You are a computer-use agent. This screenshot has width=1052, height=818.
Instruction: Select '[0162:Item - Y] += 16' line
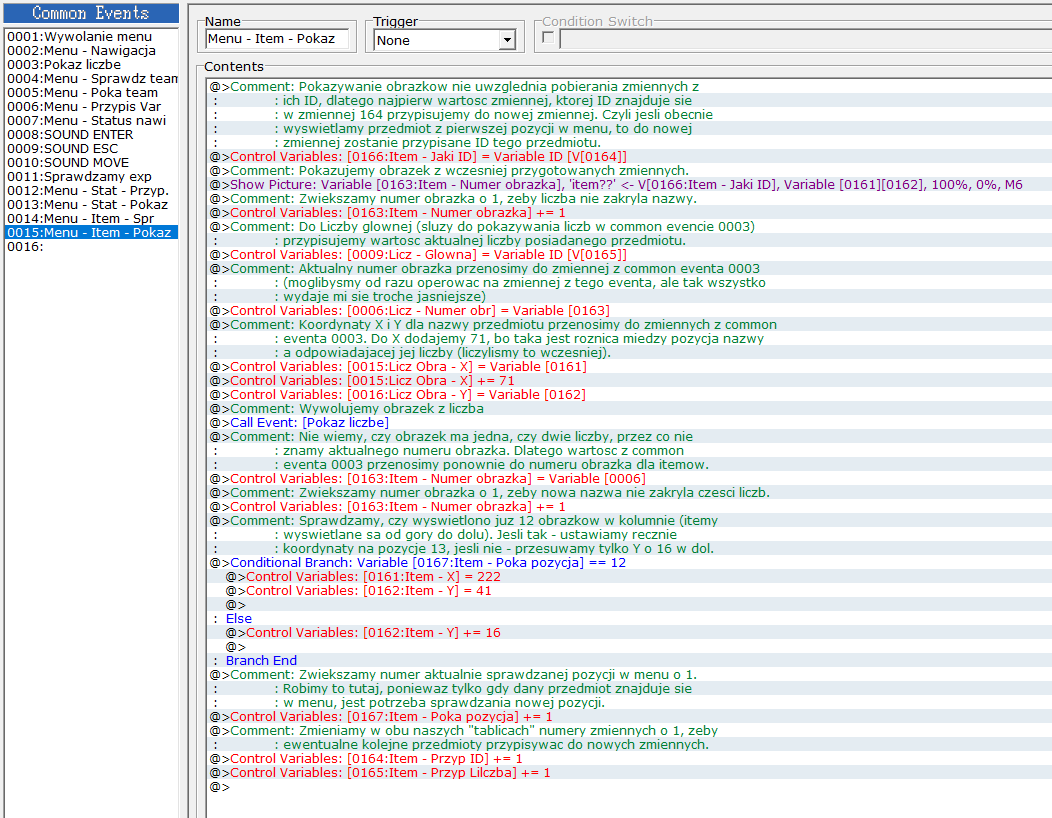(x=629, y=633)
